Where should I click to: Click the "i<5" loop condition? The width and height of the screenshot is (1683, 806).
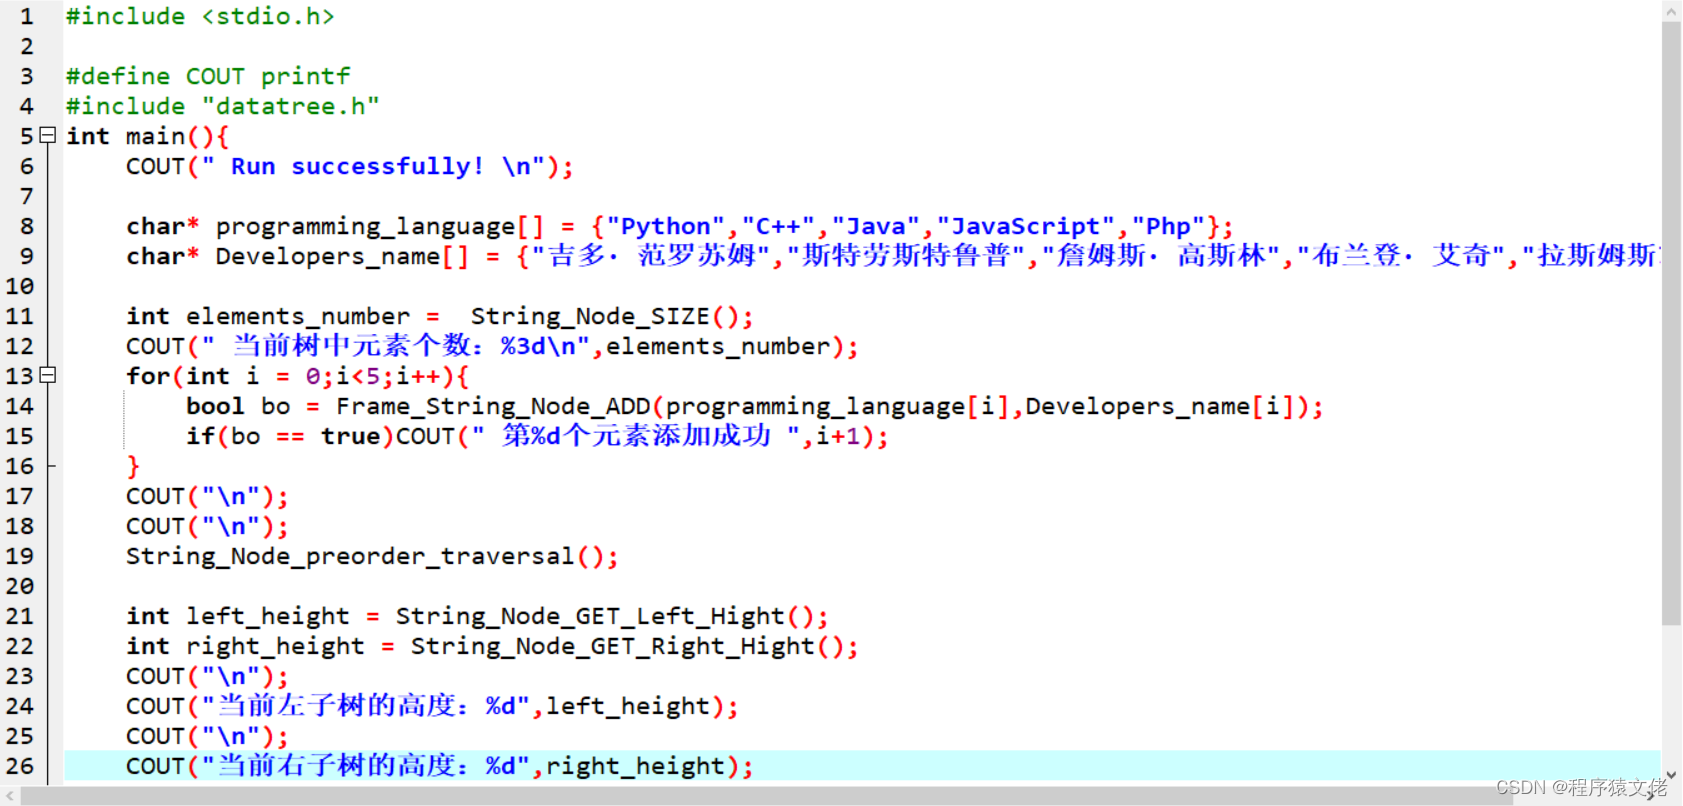[357, 377]
